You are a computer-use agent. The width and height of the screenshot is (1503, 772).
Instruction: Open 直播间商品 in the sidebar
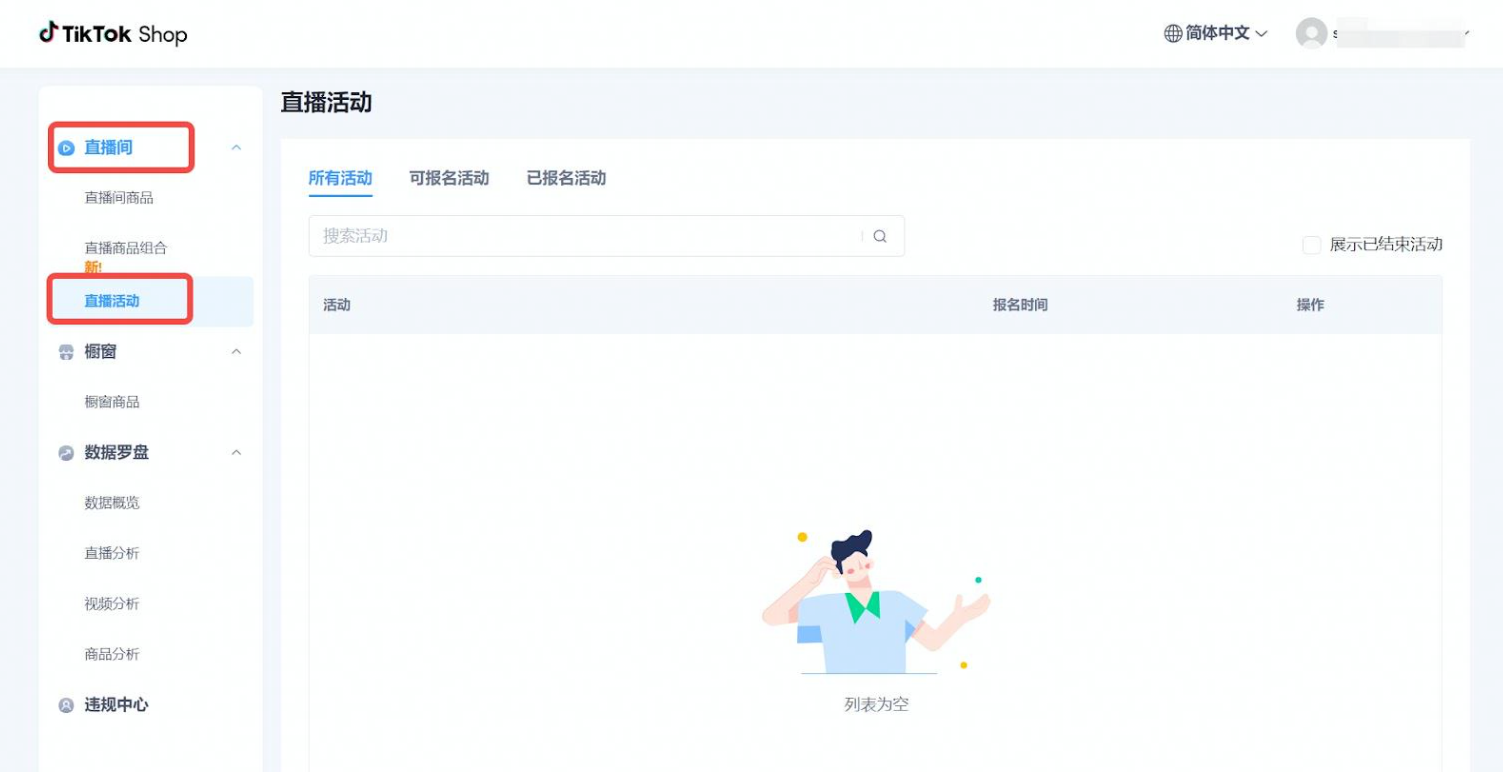pos(119,198)
